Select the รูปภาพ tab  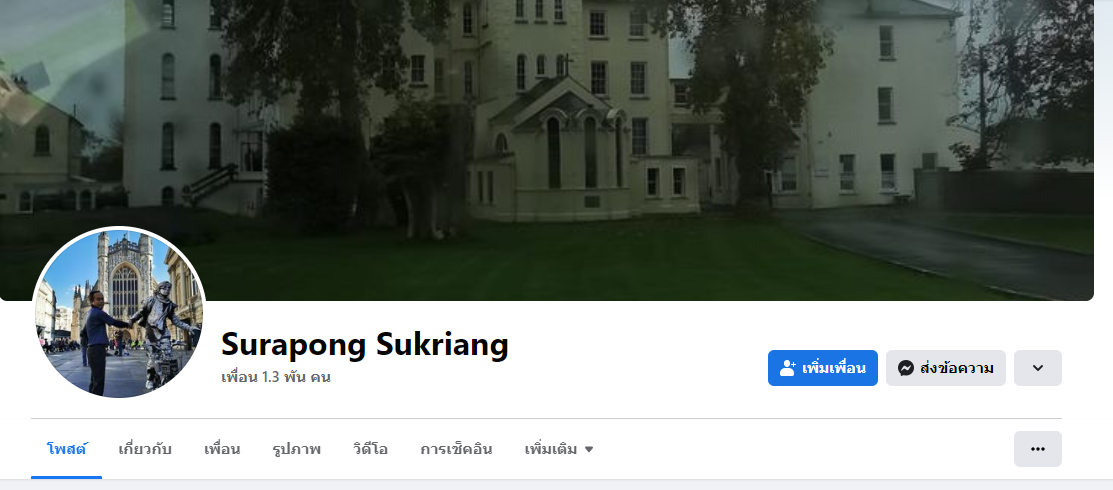(x=297, y=449)
